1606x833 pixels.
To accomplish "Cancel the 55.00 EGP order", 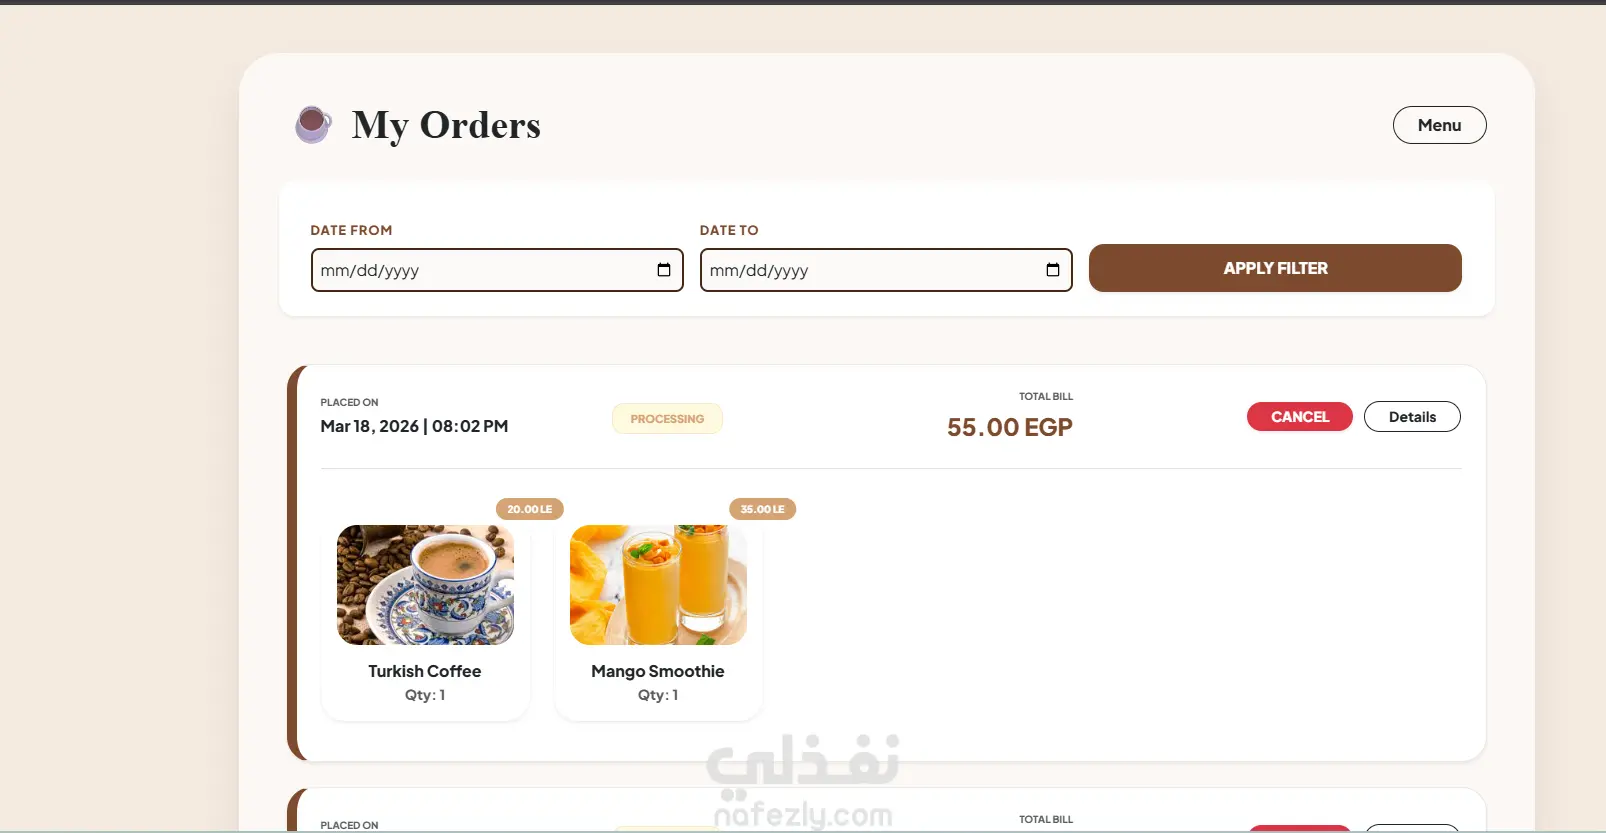I will tap(1299, 417).
